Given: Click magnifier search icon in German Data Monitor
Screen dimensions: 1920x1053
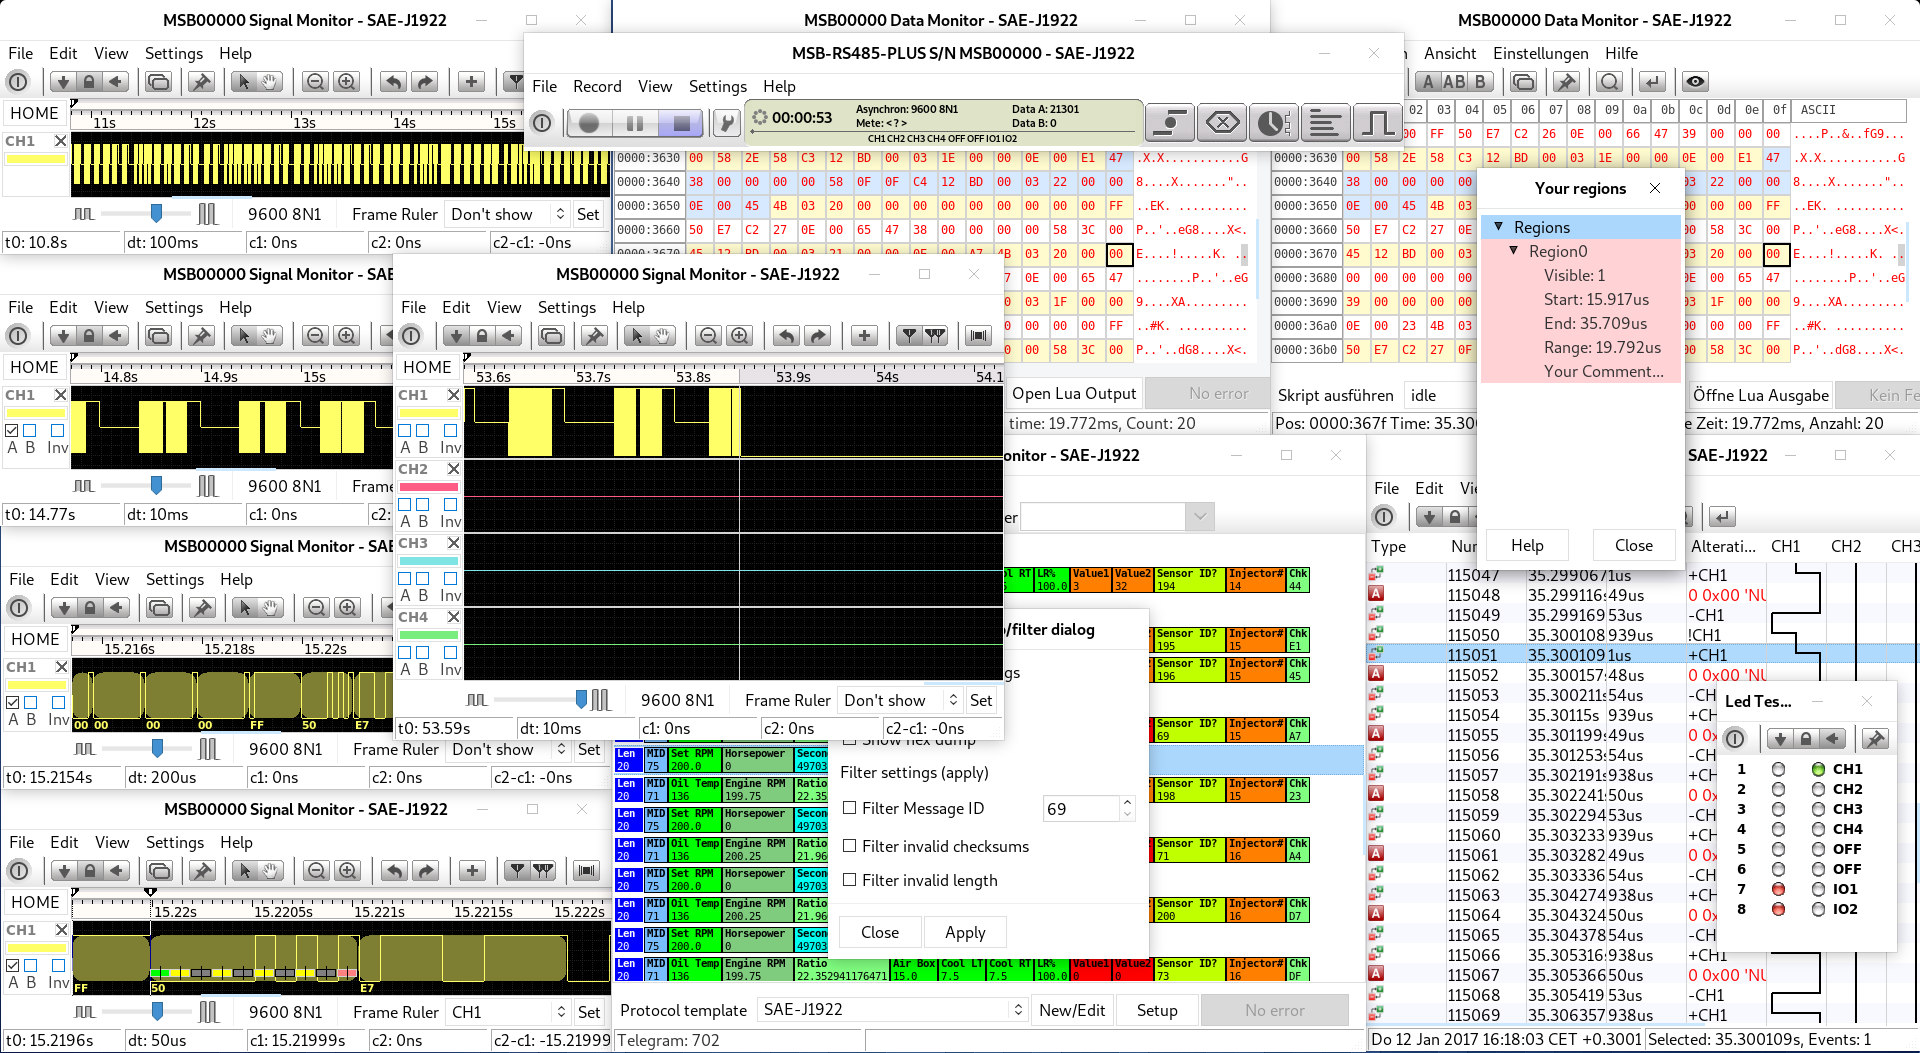Looking at the screenshot, I should coord(1609,82).
